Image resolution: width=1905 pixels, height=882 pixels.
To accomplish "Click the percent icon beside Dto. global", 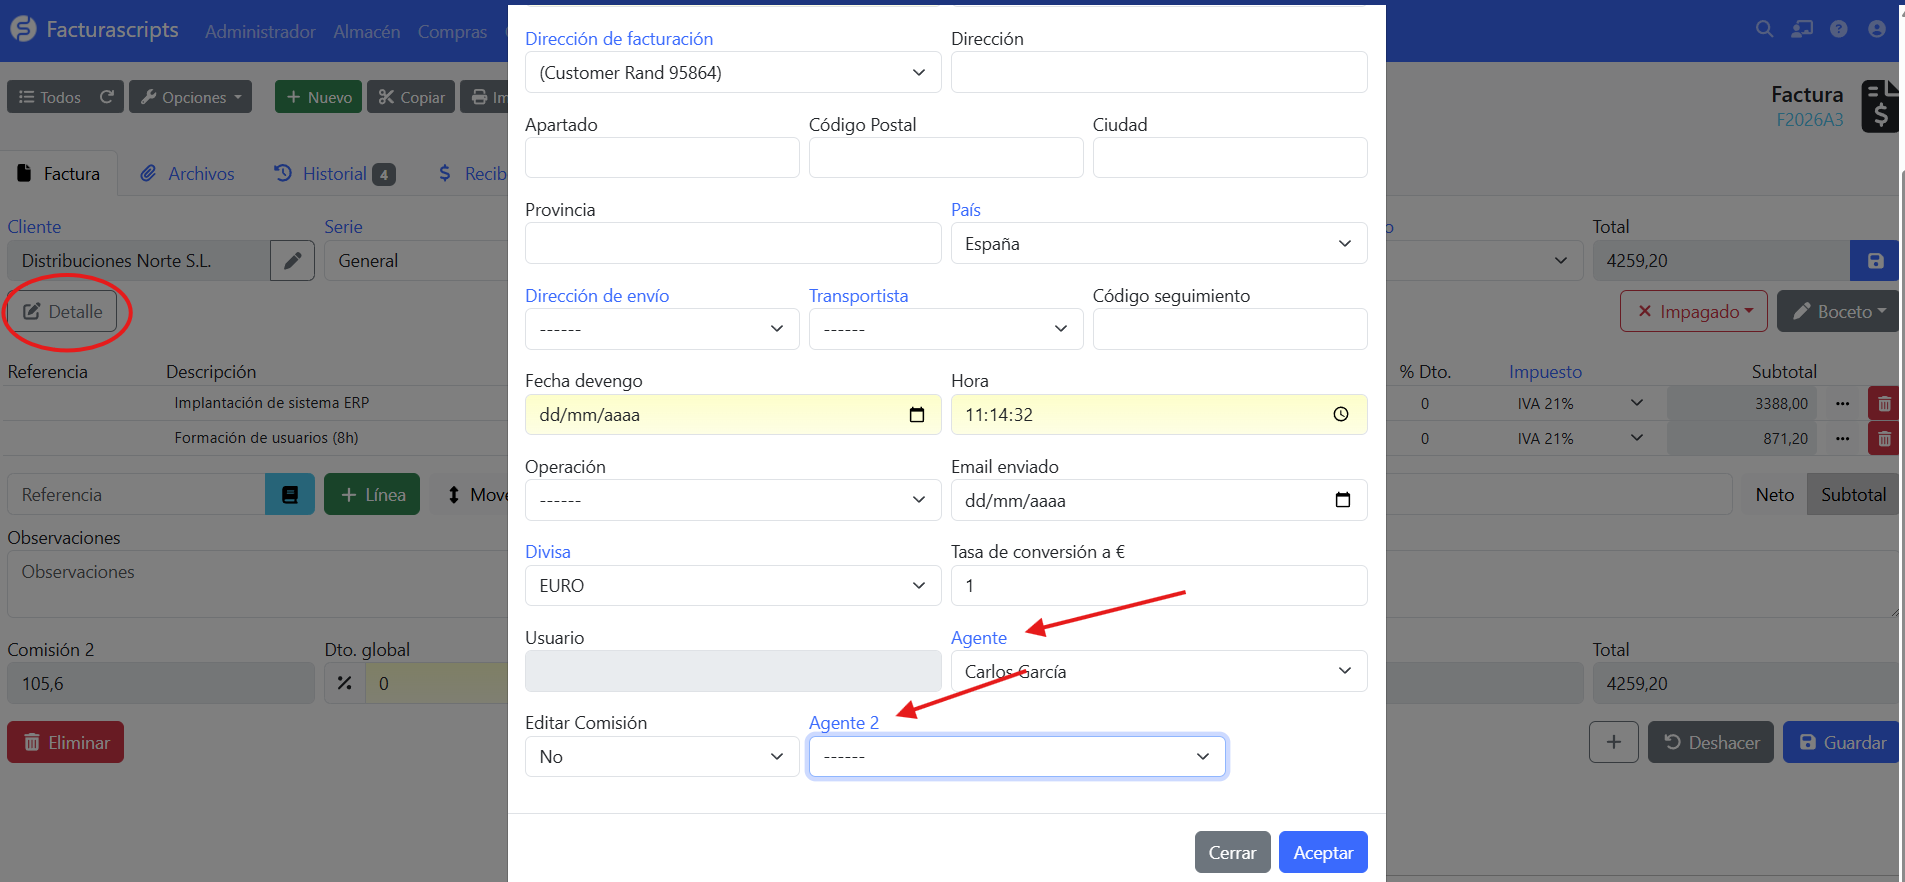I will point(344,684).
